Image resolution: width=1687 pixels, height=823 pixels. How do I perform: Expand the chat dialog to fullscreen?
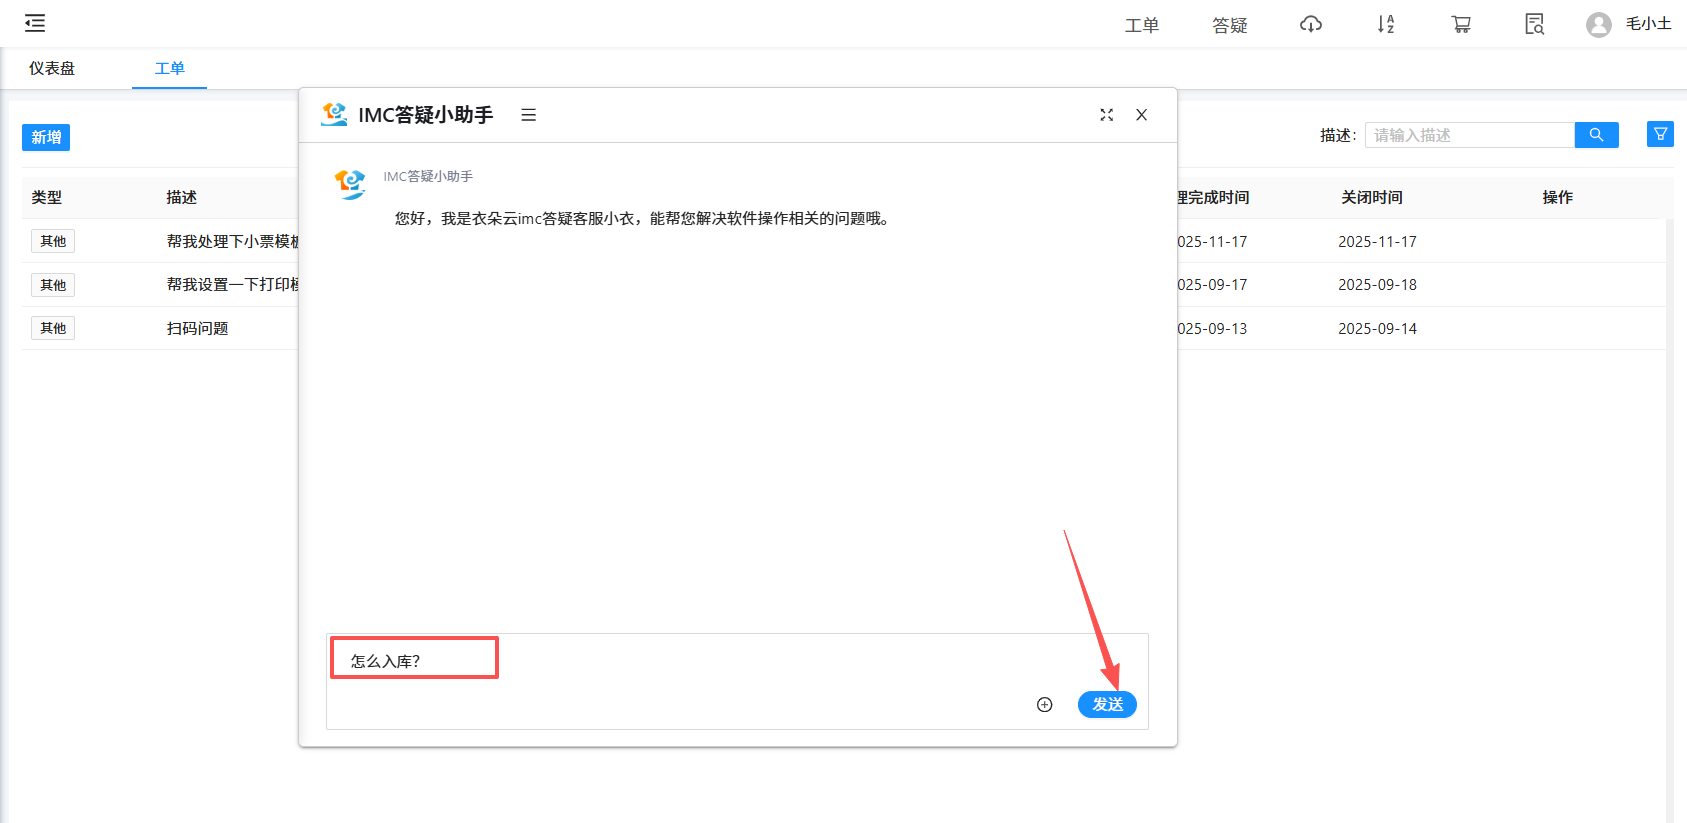pos(1106,115)
